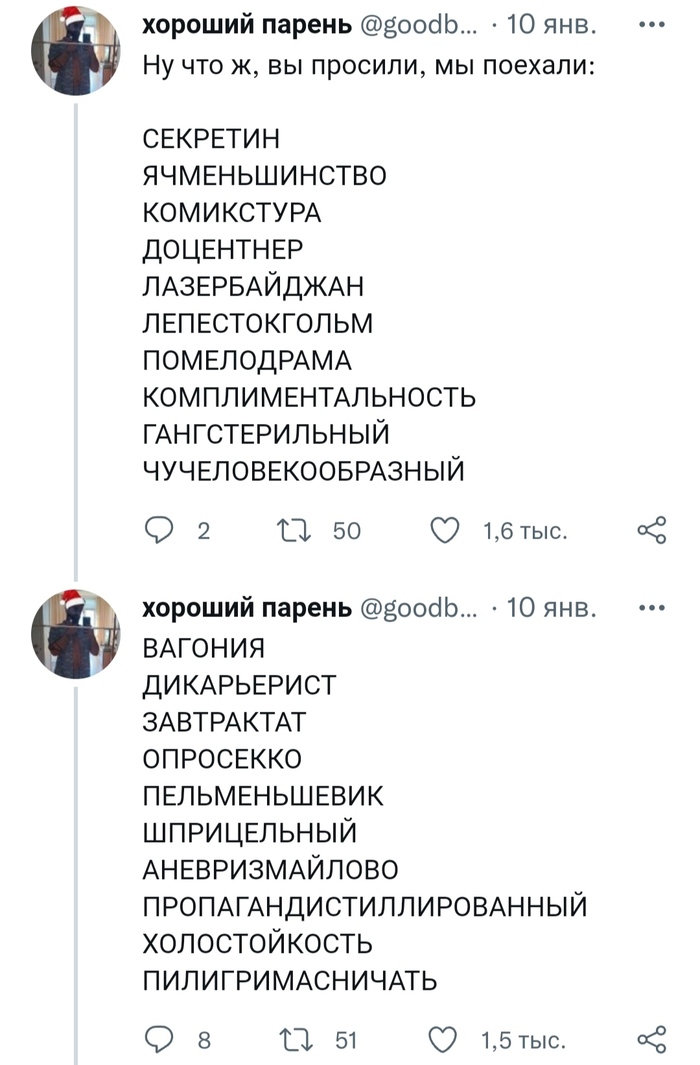
Task: Open profile picture on the second tweet
Action: [x=76, y=634]
